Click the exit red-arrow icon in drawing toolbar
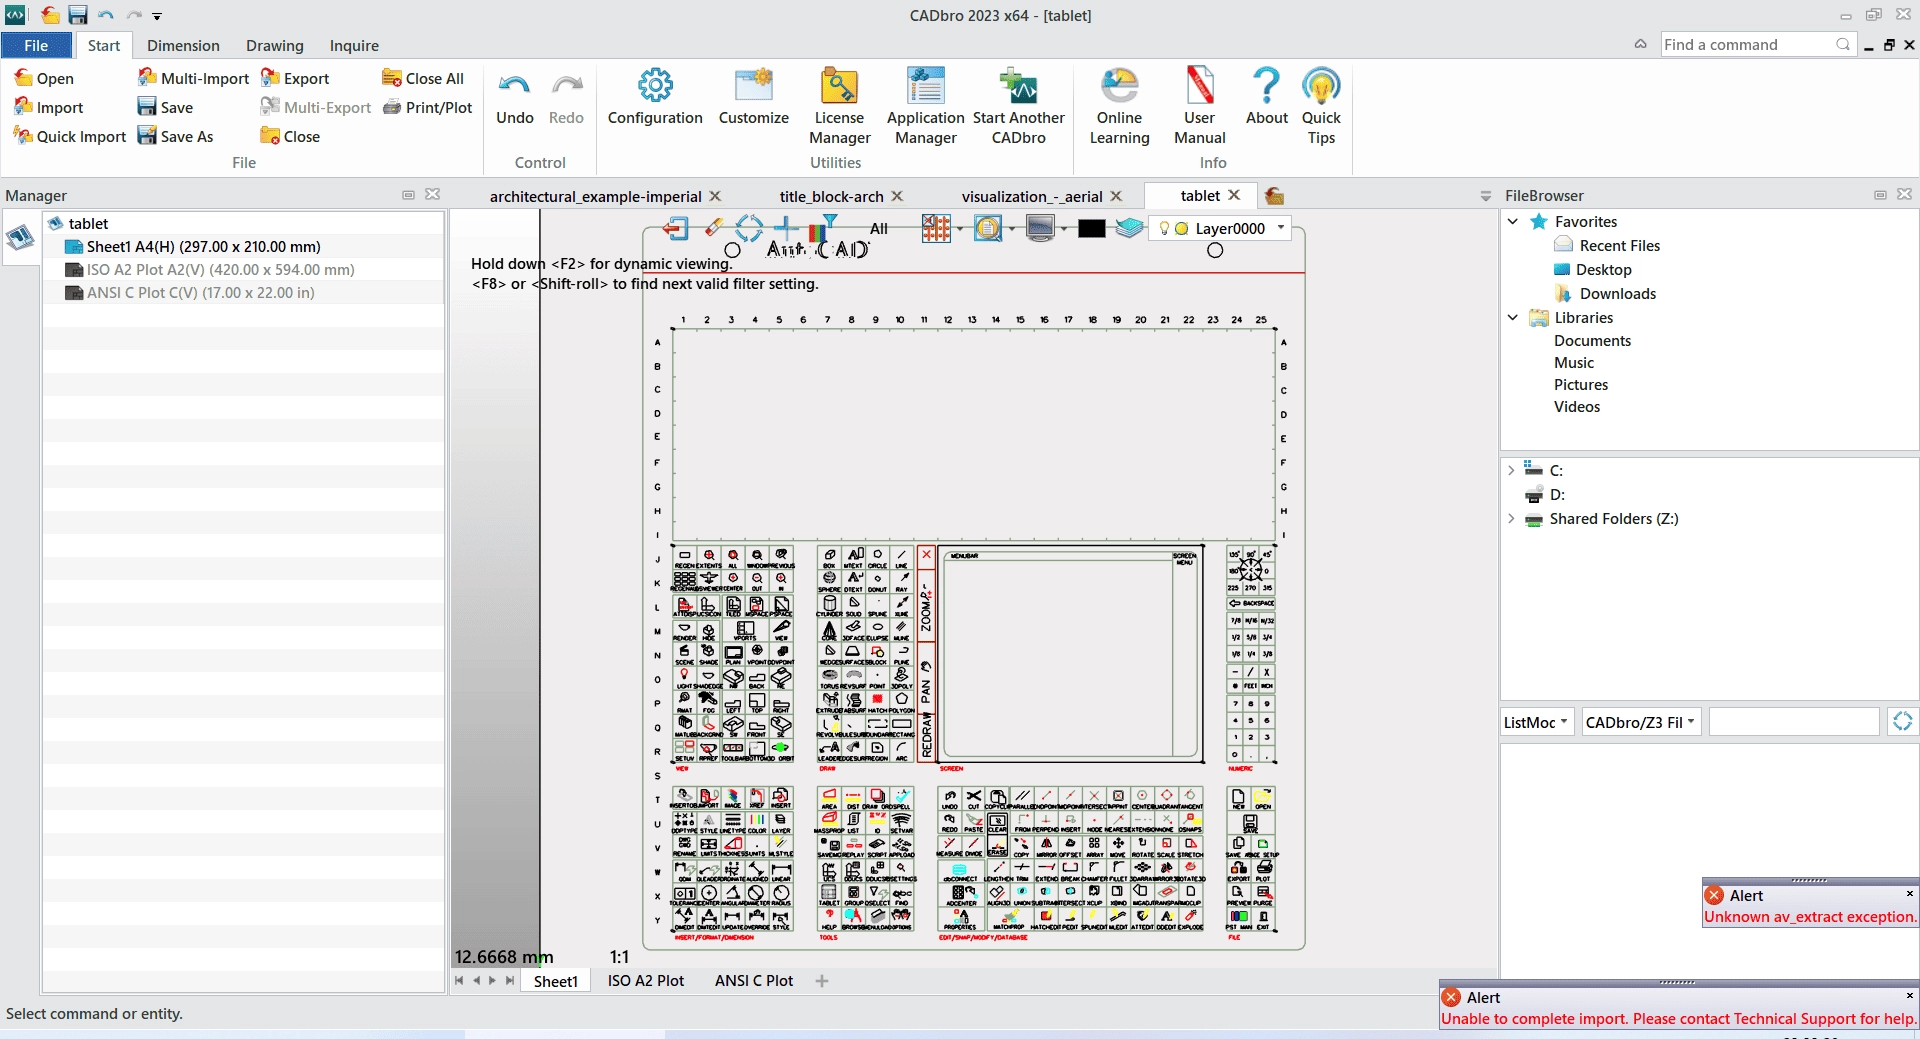The height and width of the screenshot is (1039, 1920). 677,228
